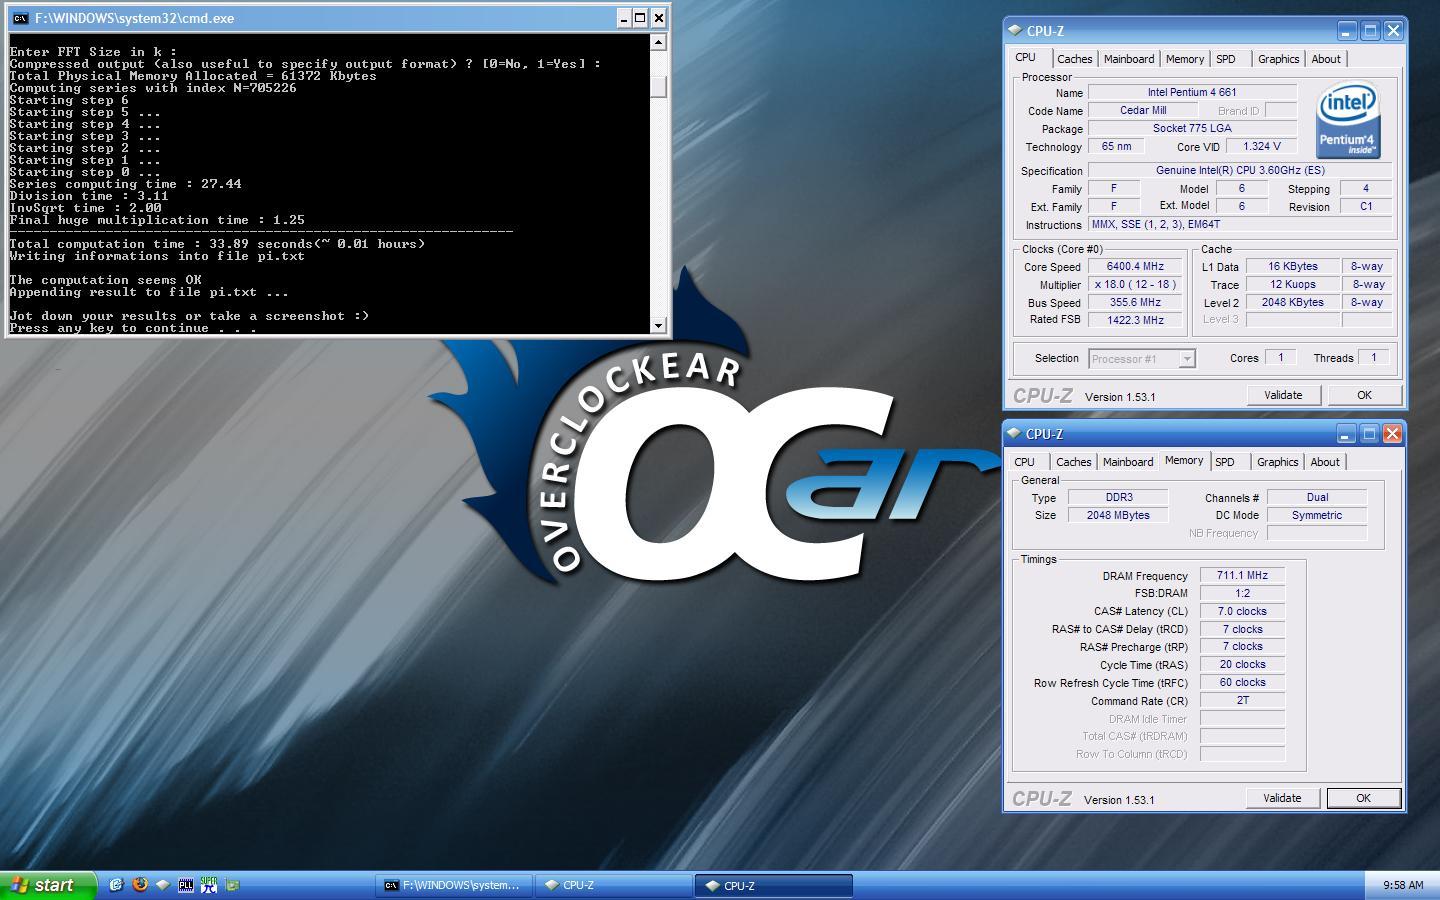Click cmd.exe title bar icon
This screenshot has height=900, width=1440.
click(20, 18)
